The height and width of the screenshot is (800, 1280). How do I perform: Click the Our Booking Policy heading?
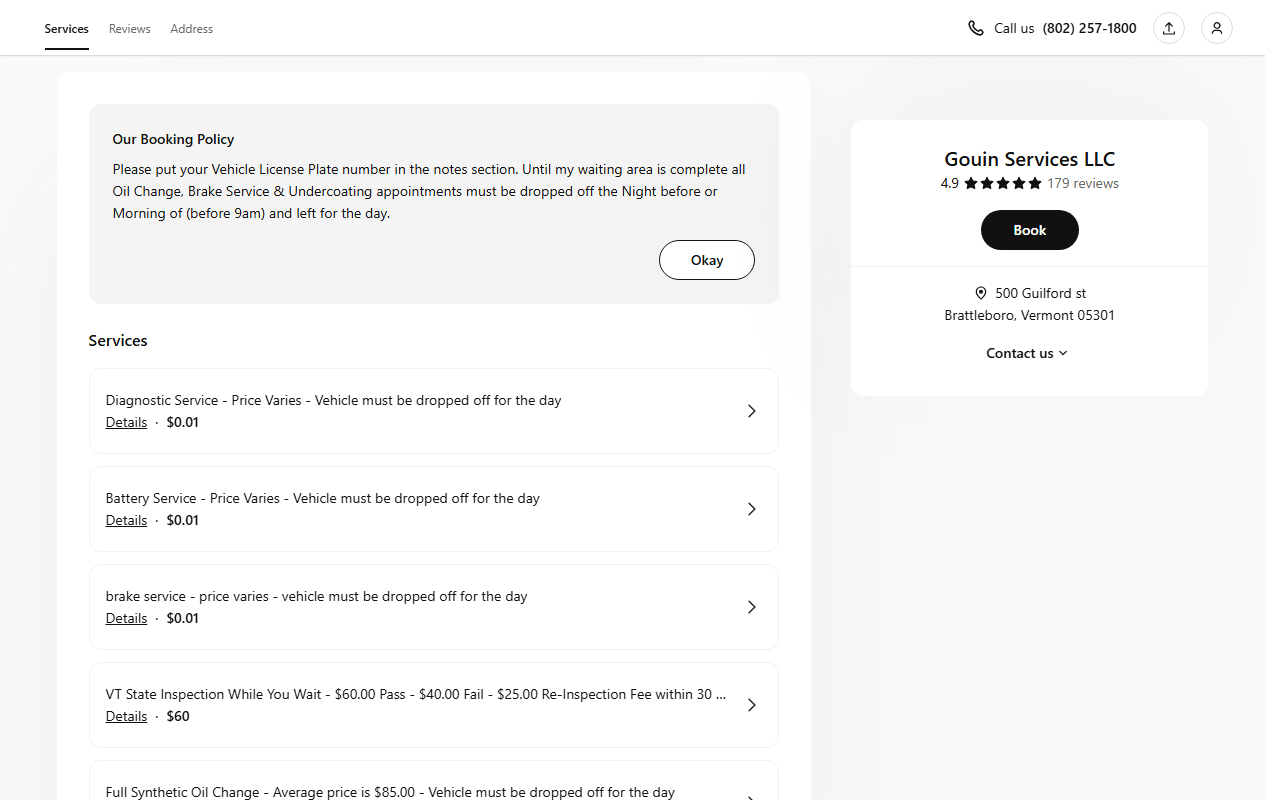pos(174,139)
